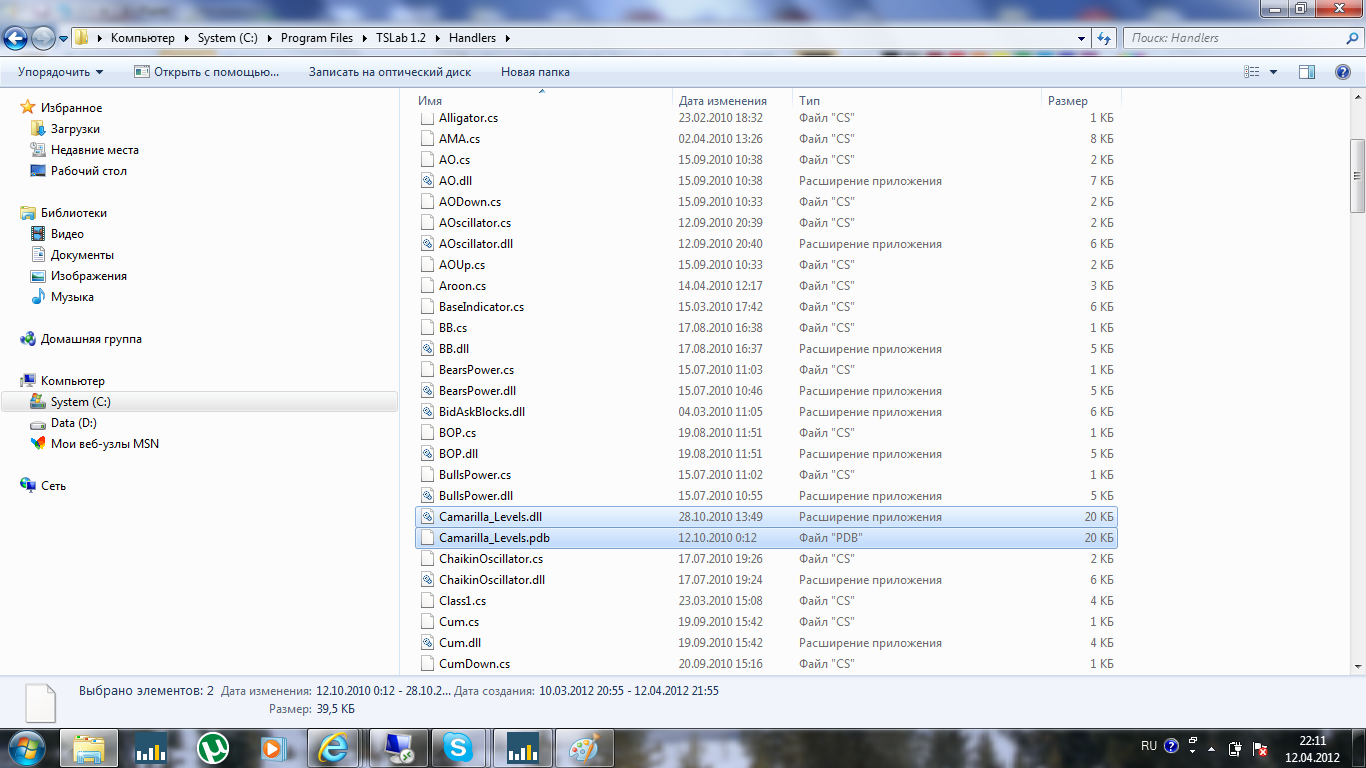Open the Explorer help question-mark icon
The height and width of the screenshot is (768, 1366).
1343,72
